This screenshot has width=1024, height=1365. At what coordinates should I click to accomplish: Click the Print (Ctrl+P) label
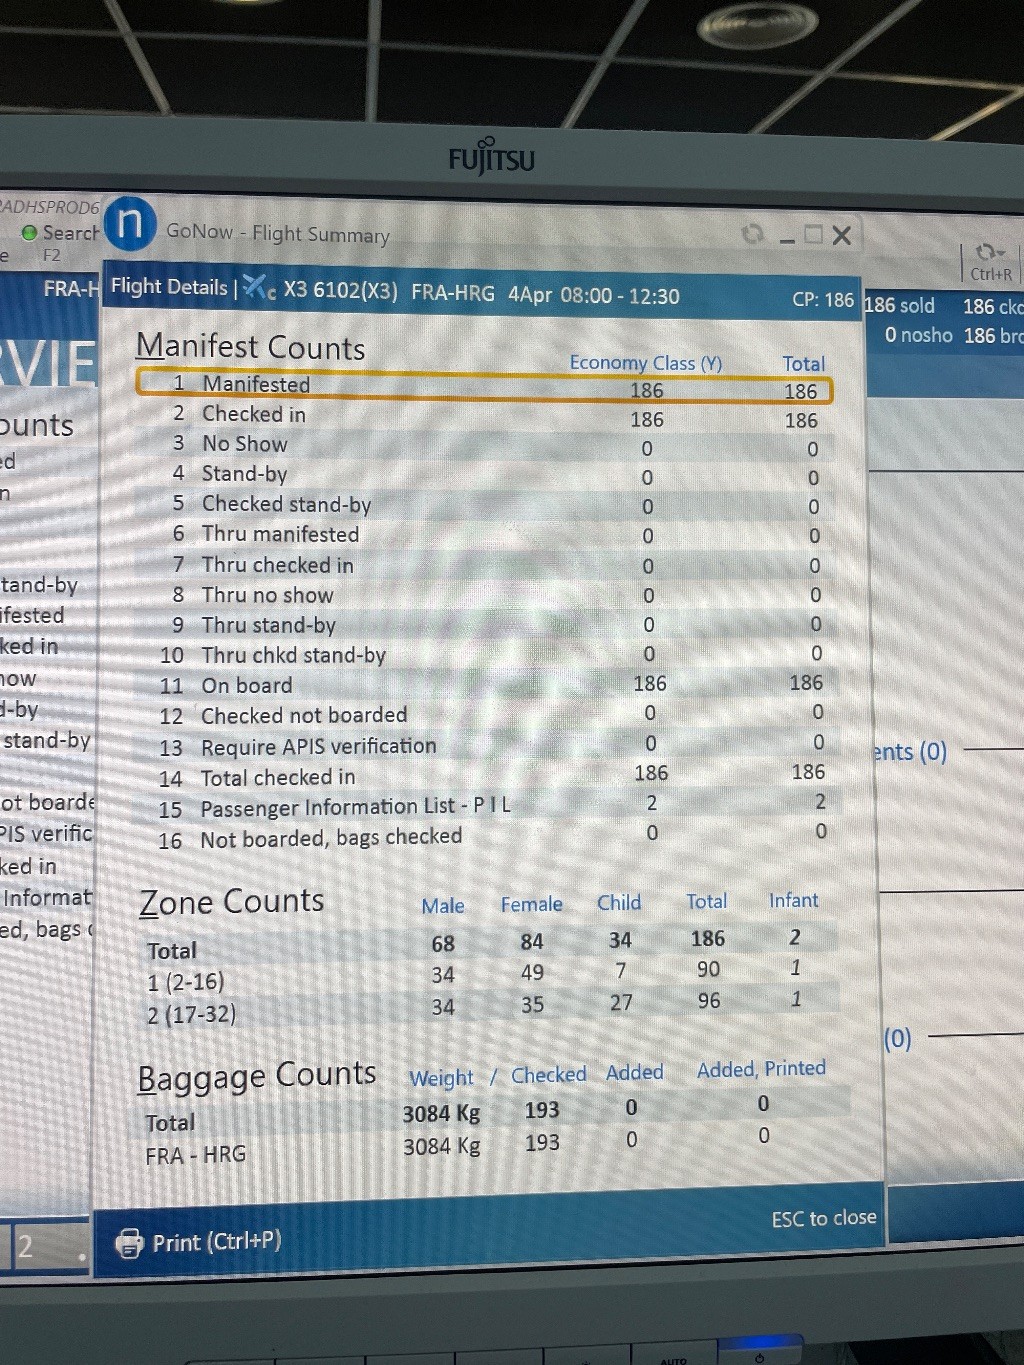pyautogui.click(x=216, y=1242)
